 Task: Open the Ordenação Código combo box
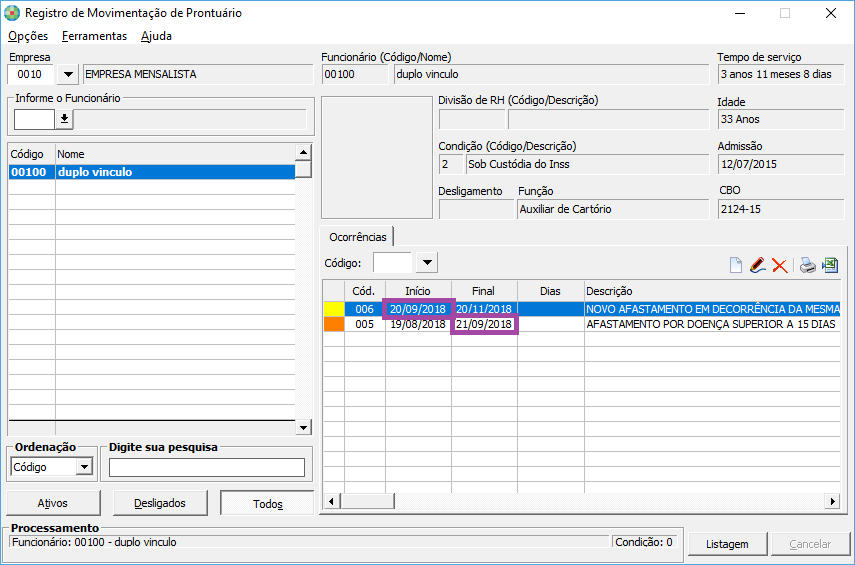tap(84, 467)
